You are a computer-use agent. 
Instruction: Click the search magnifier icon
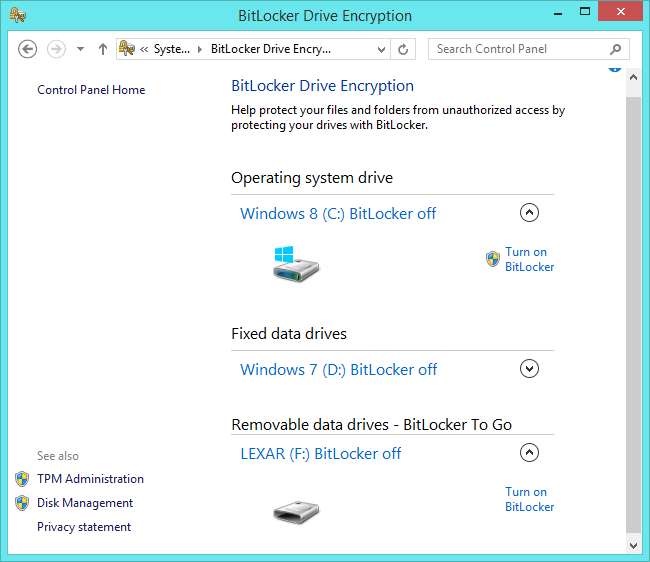coord(616,49)
